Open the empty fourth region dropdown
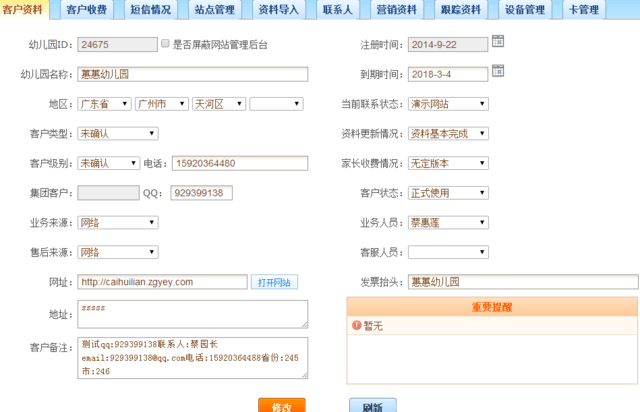 276,104
